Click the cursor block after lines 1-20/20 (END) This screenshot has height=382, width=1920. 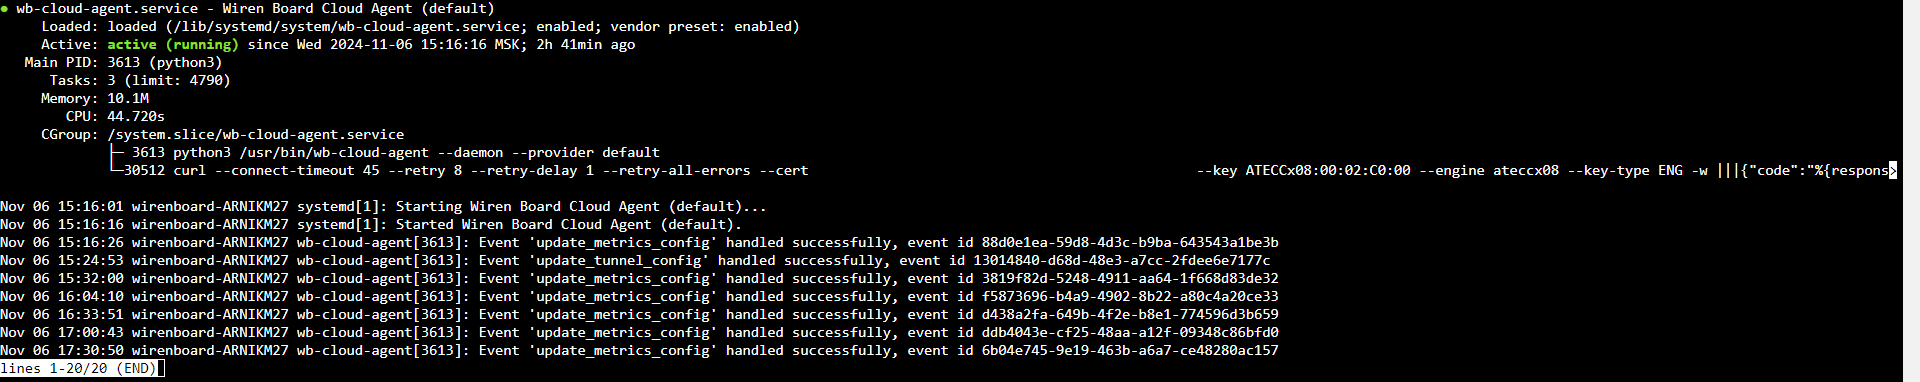[x=161, y=369]
